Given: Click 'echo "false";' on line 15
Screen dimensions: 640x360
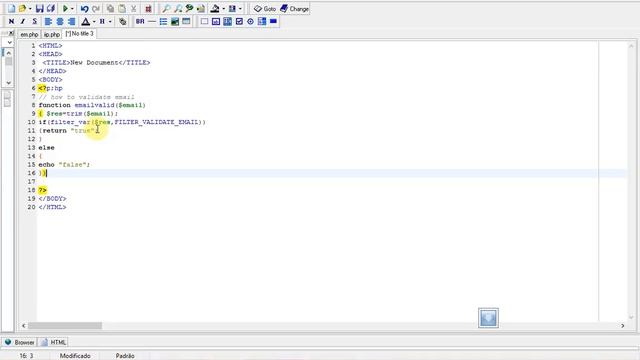Looking at the screenshot, I should pos(64,164).
